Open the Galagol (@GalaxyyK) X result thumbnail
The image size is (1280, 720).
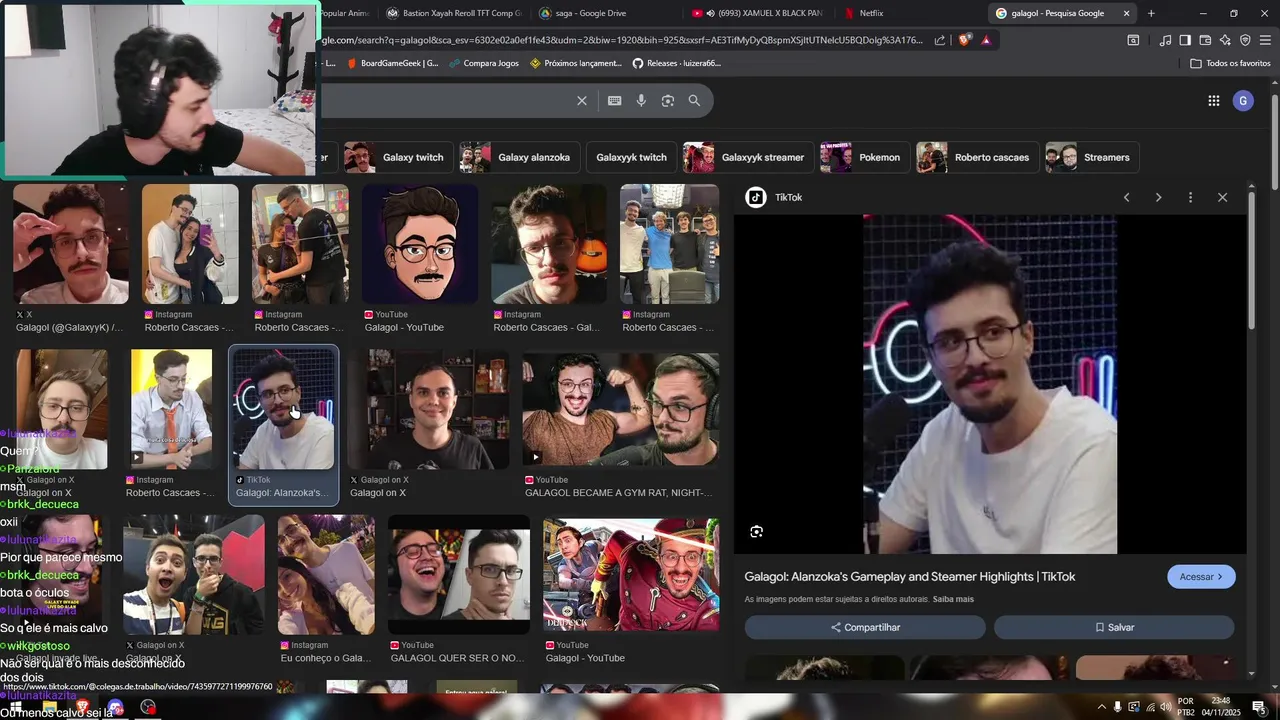(x=70, y=244)
